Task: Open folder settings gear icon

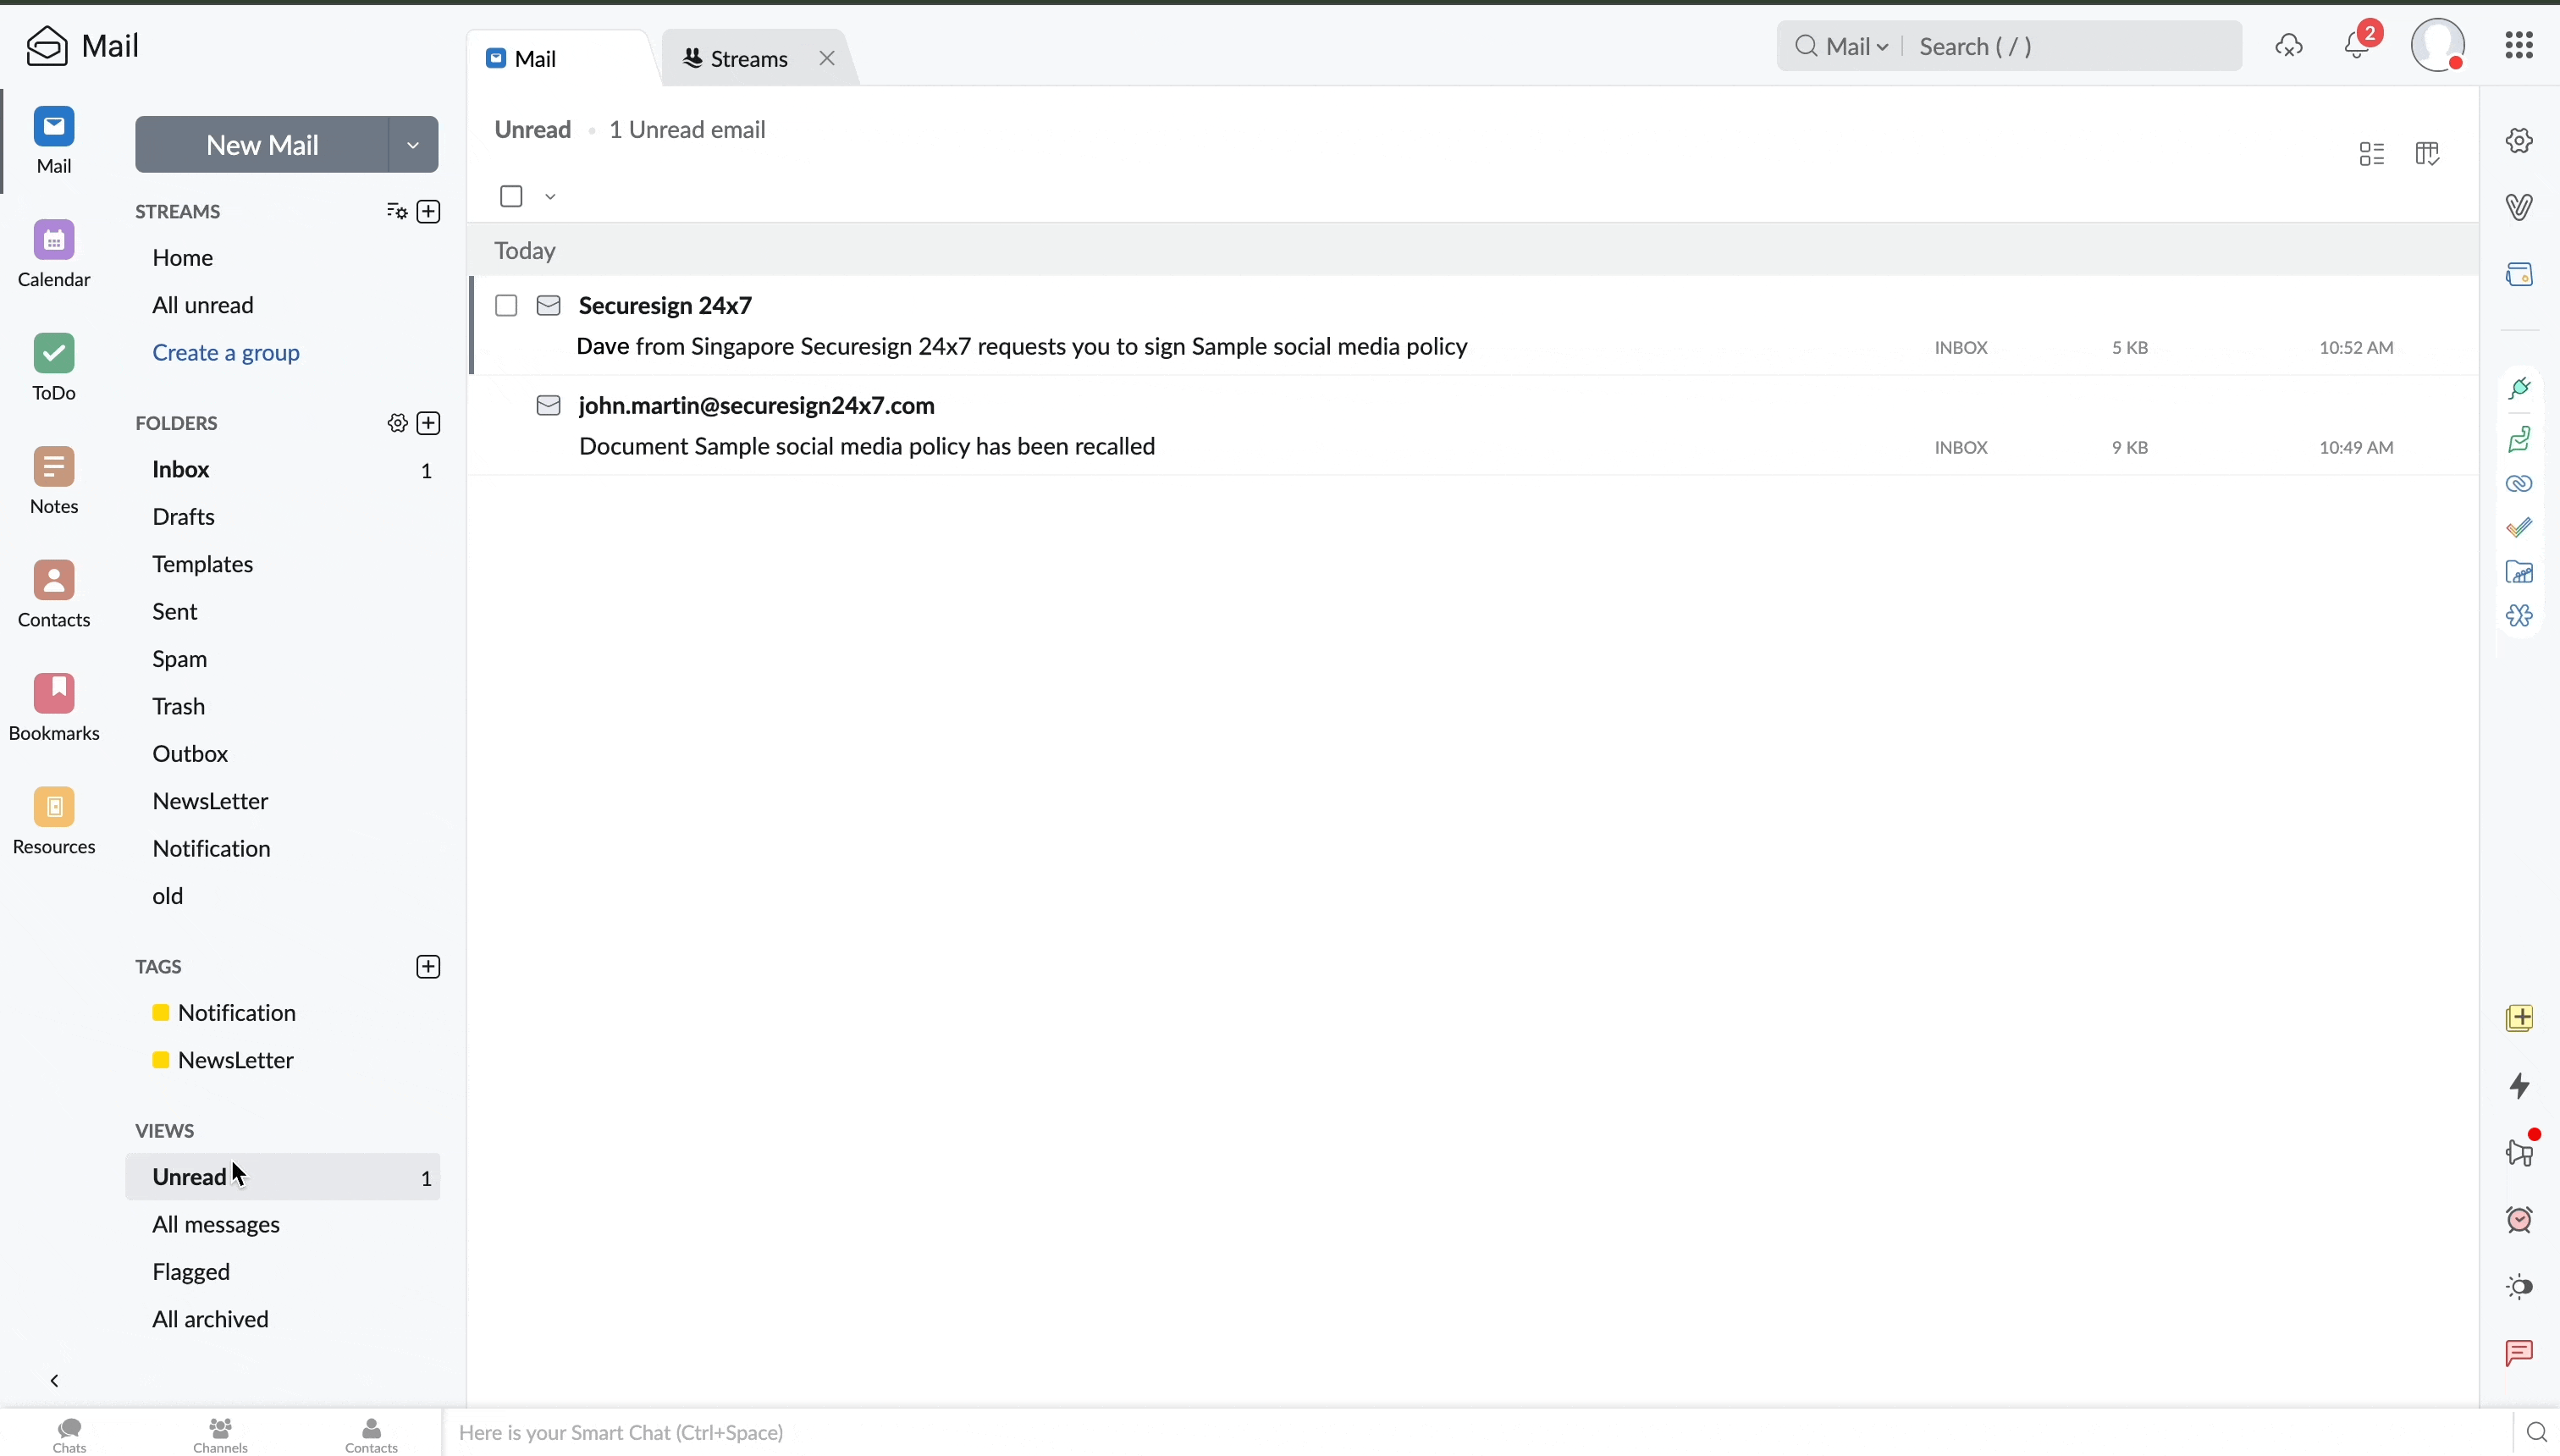Action: [397, 423]
